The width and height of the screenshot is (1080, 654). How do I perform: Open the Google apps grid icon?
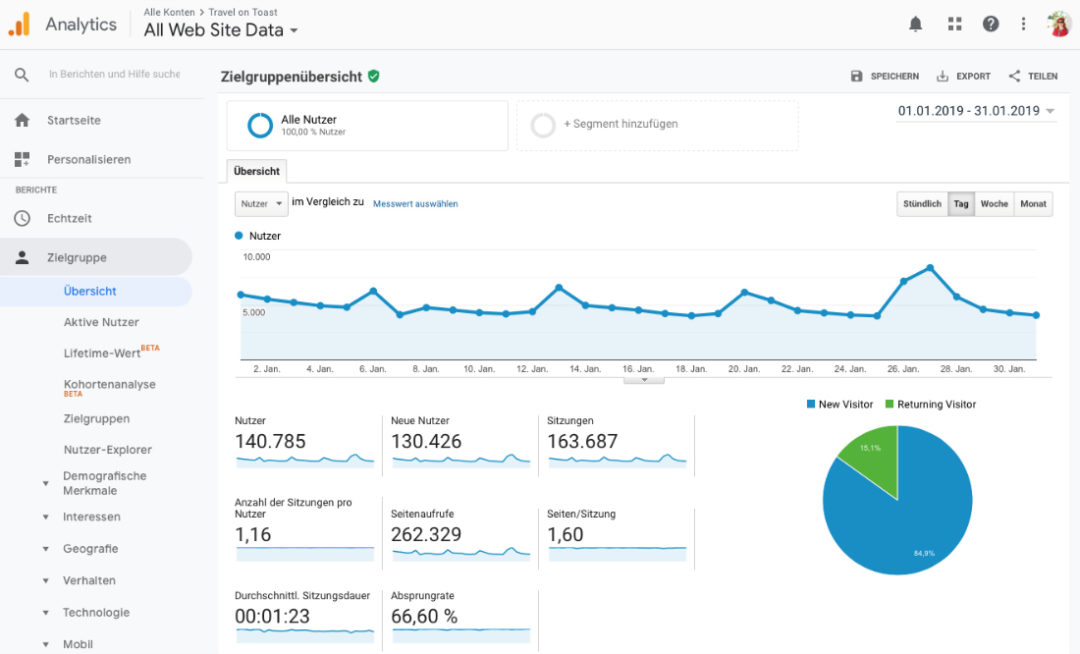click(x=953, y=23)
